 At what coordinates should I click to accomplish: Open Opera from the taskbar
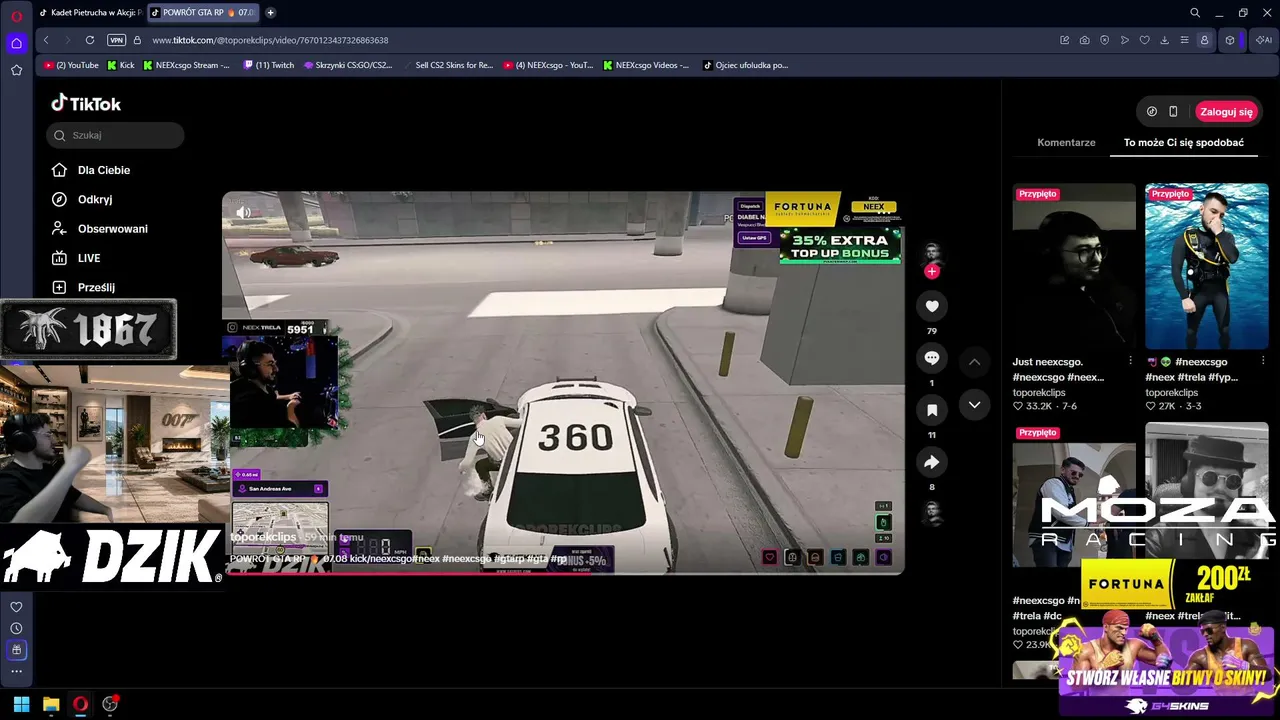80,704
